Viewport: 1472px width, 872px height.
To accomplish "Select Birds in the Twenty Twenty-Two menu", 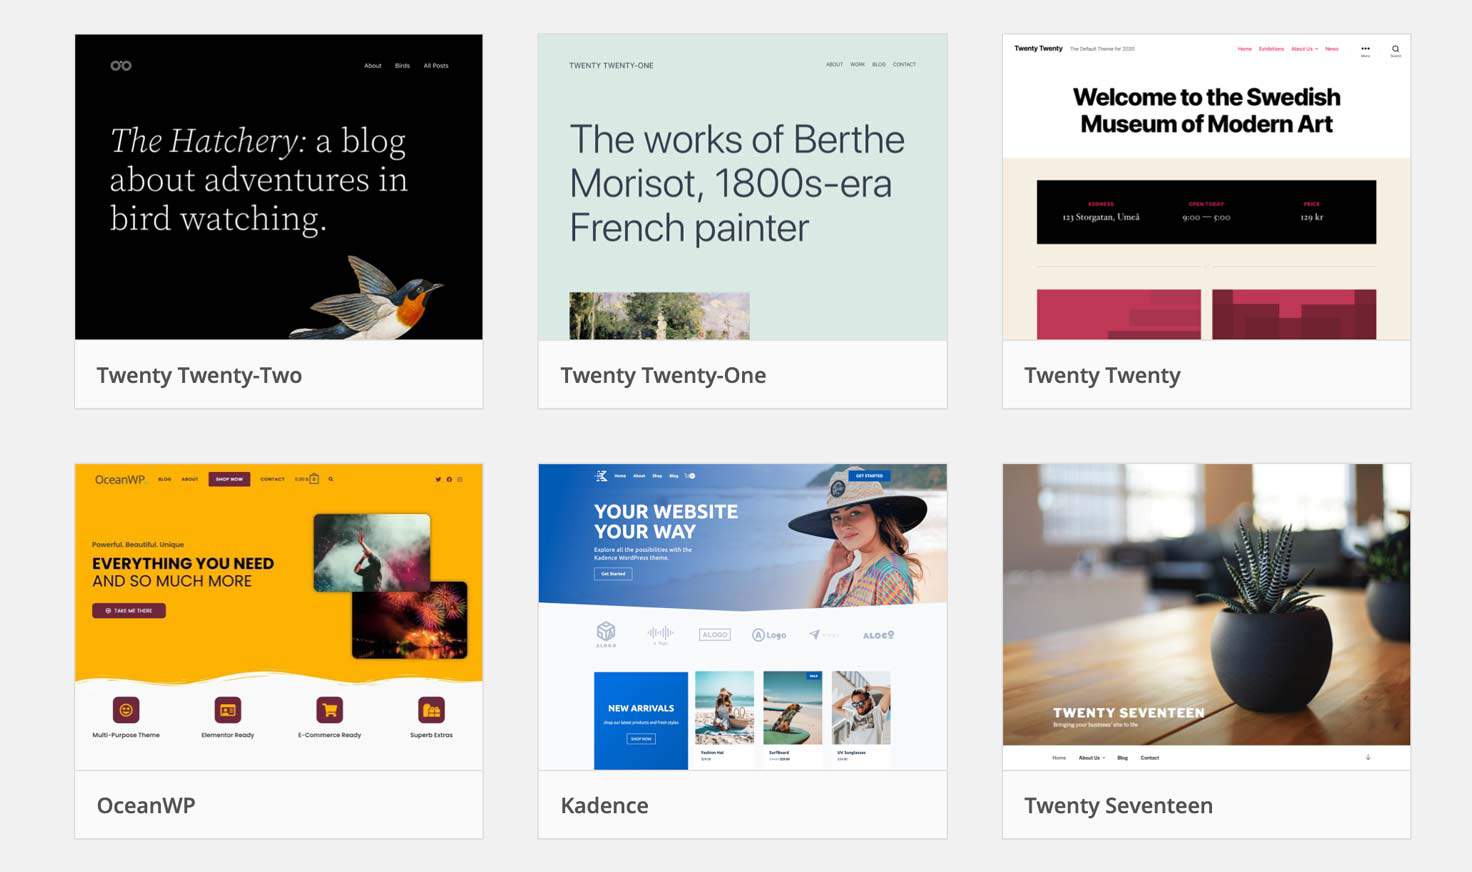I will pyautogui.click(x=402, y=65).
